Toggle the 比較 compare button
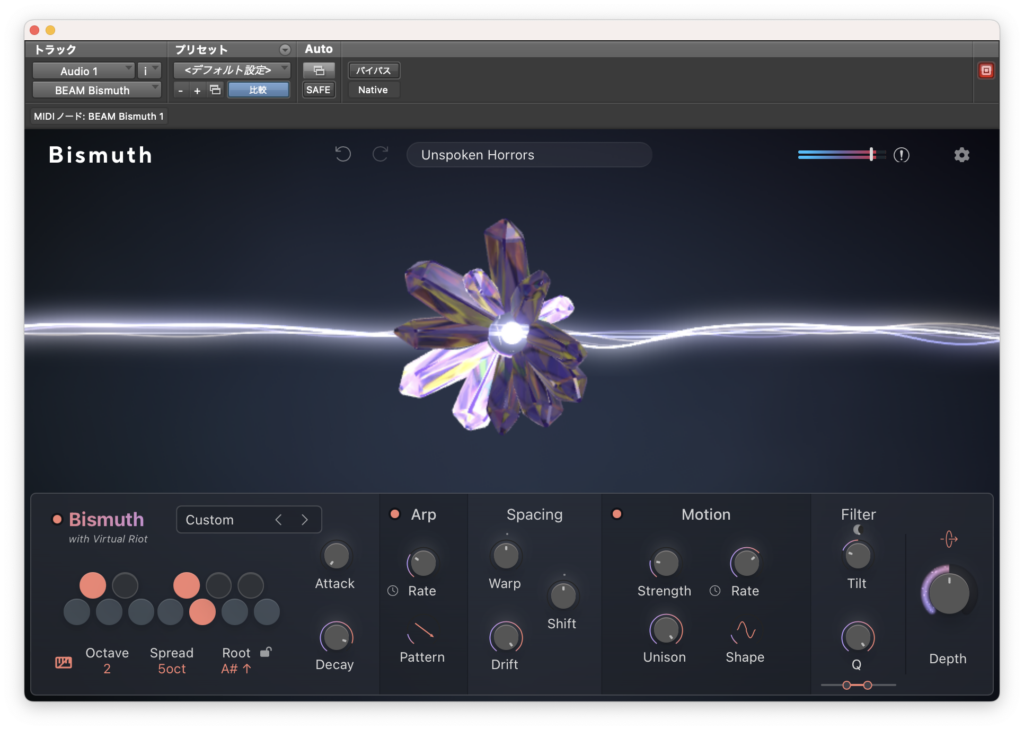The image size is (1024, 730). point(258,89)
